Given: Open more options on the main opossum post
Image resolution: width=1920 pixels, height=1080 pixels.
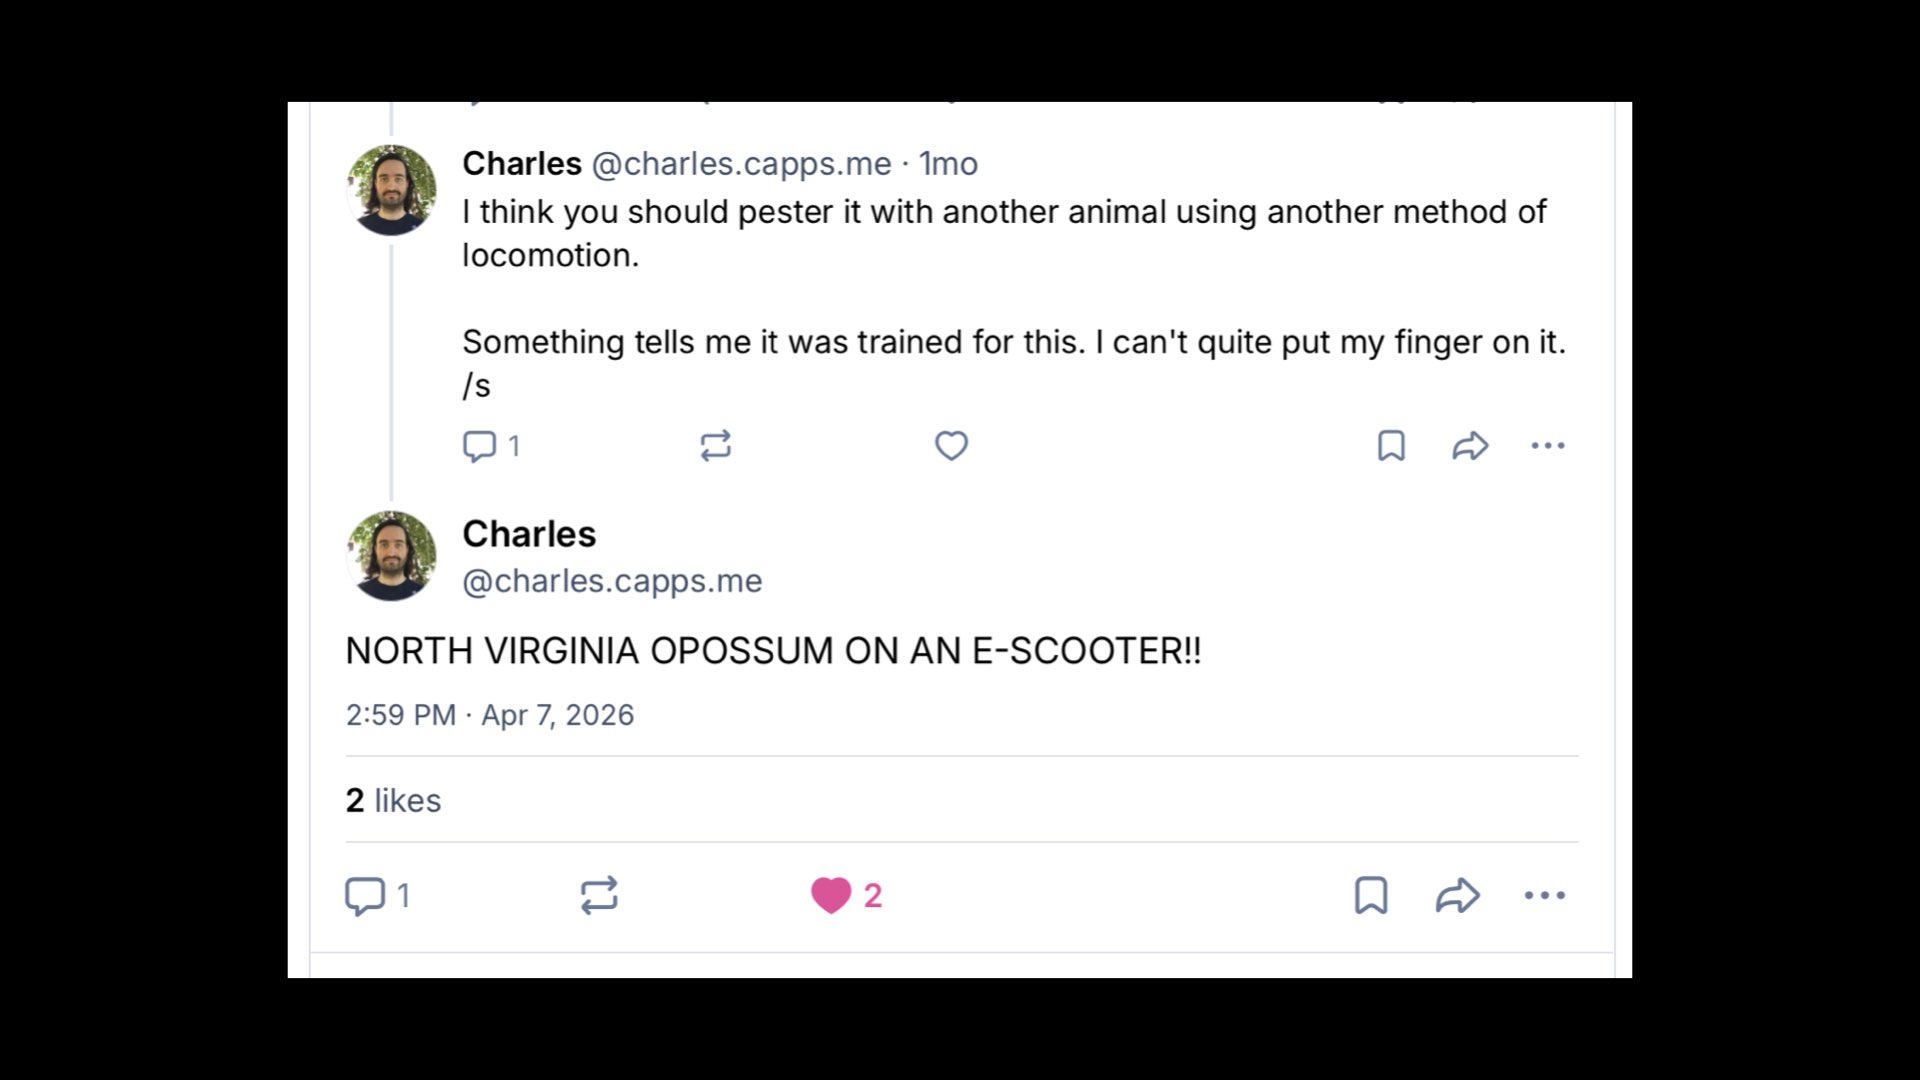Looking at the screenshot, I should [x=1545, y=896].
